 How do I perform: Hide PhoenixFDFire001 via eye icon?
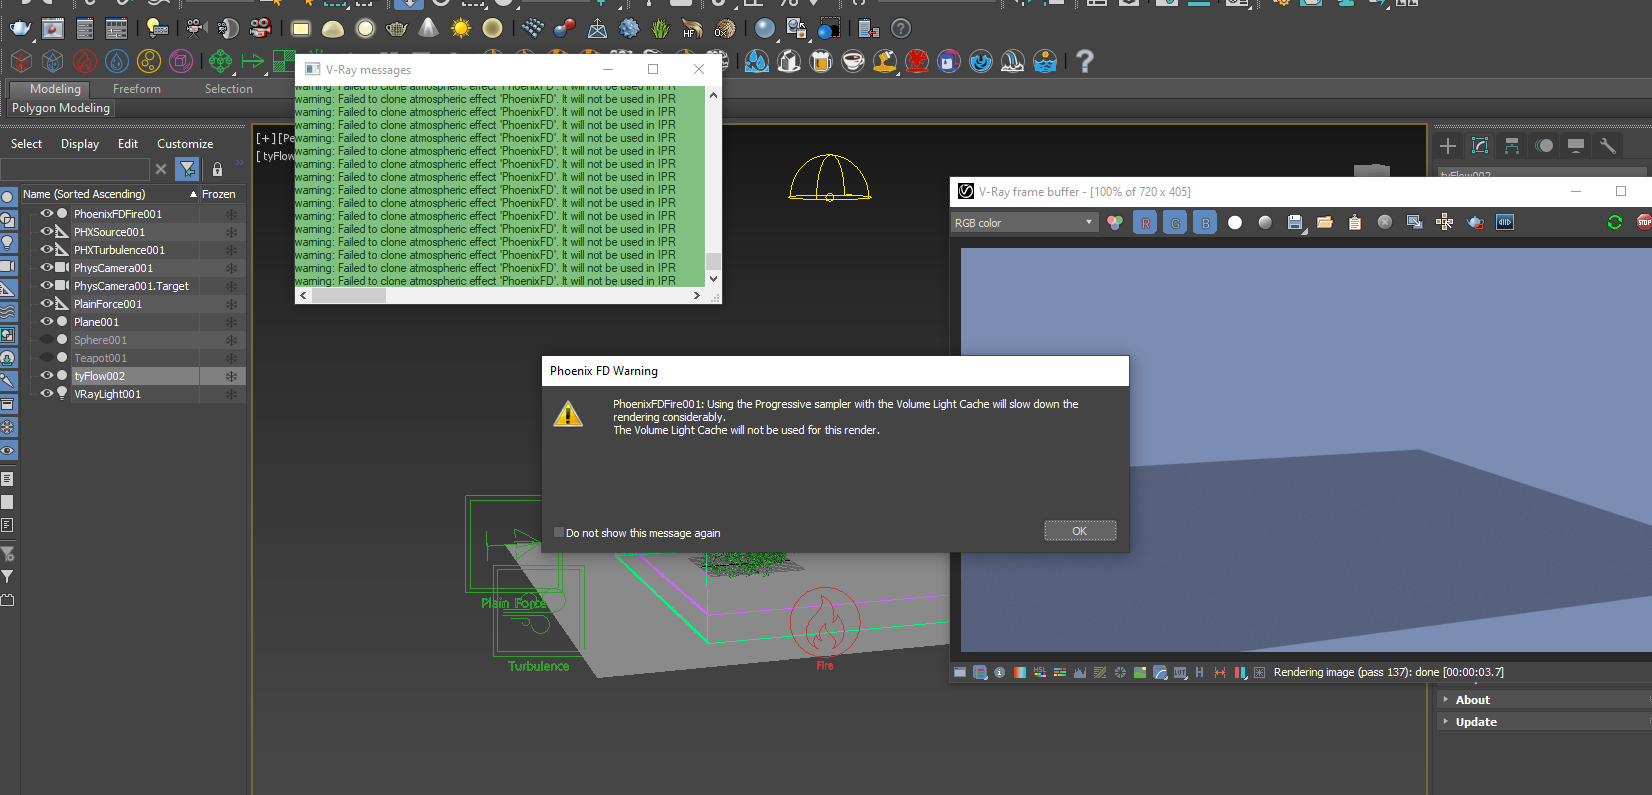[46, 213]
